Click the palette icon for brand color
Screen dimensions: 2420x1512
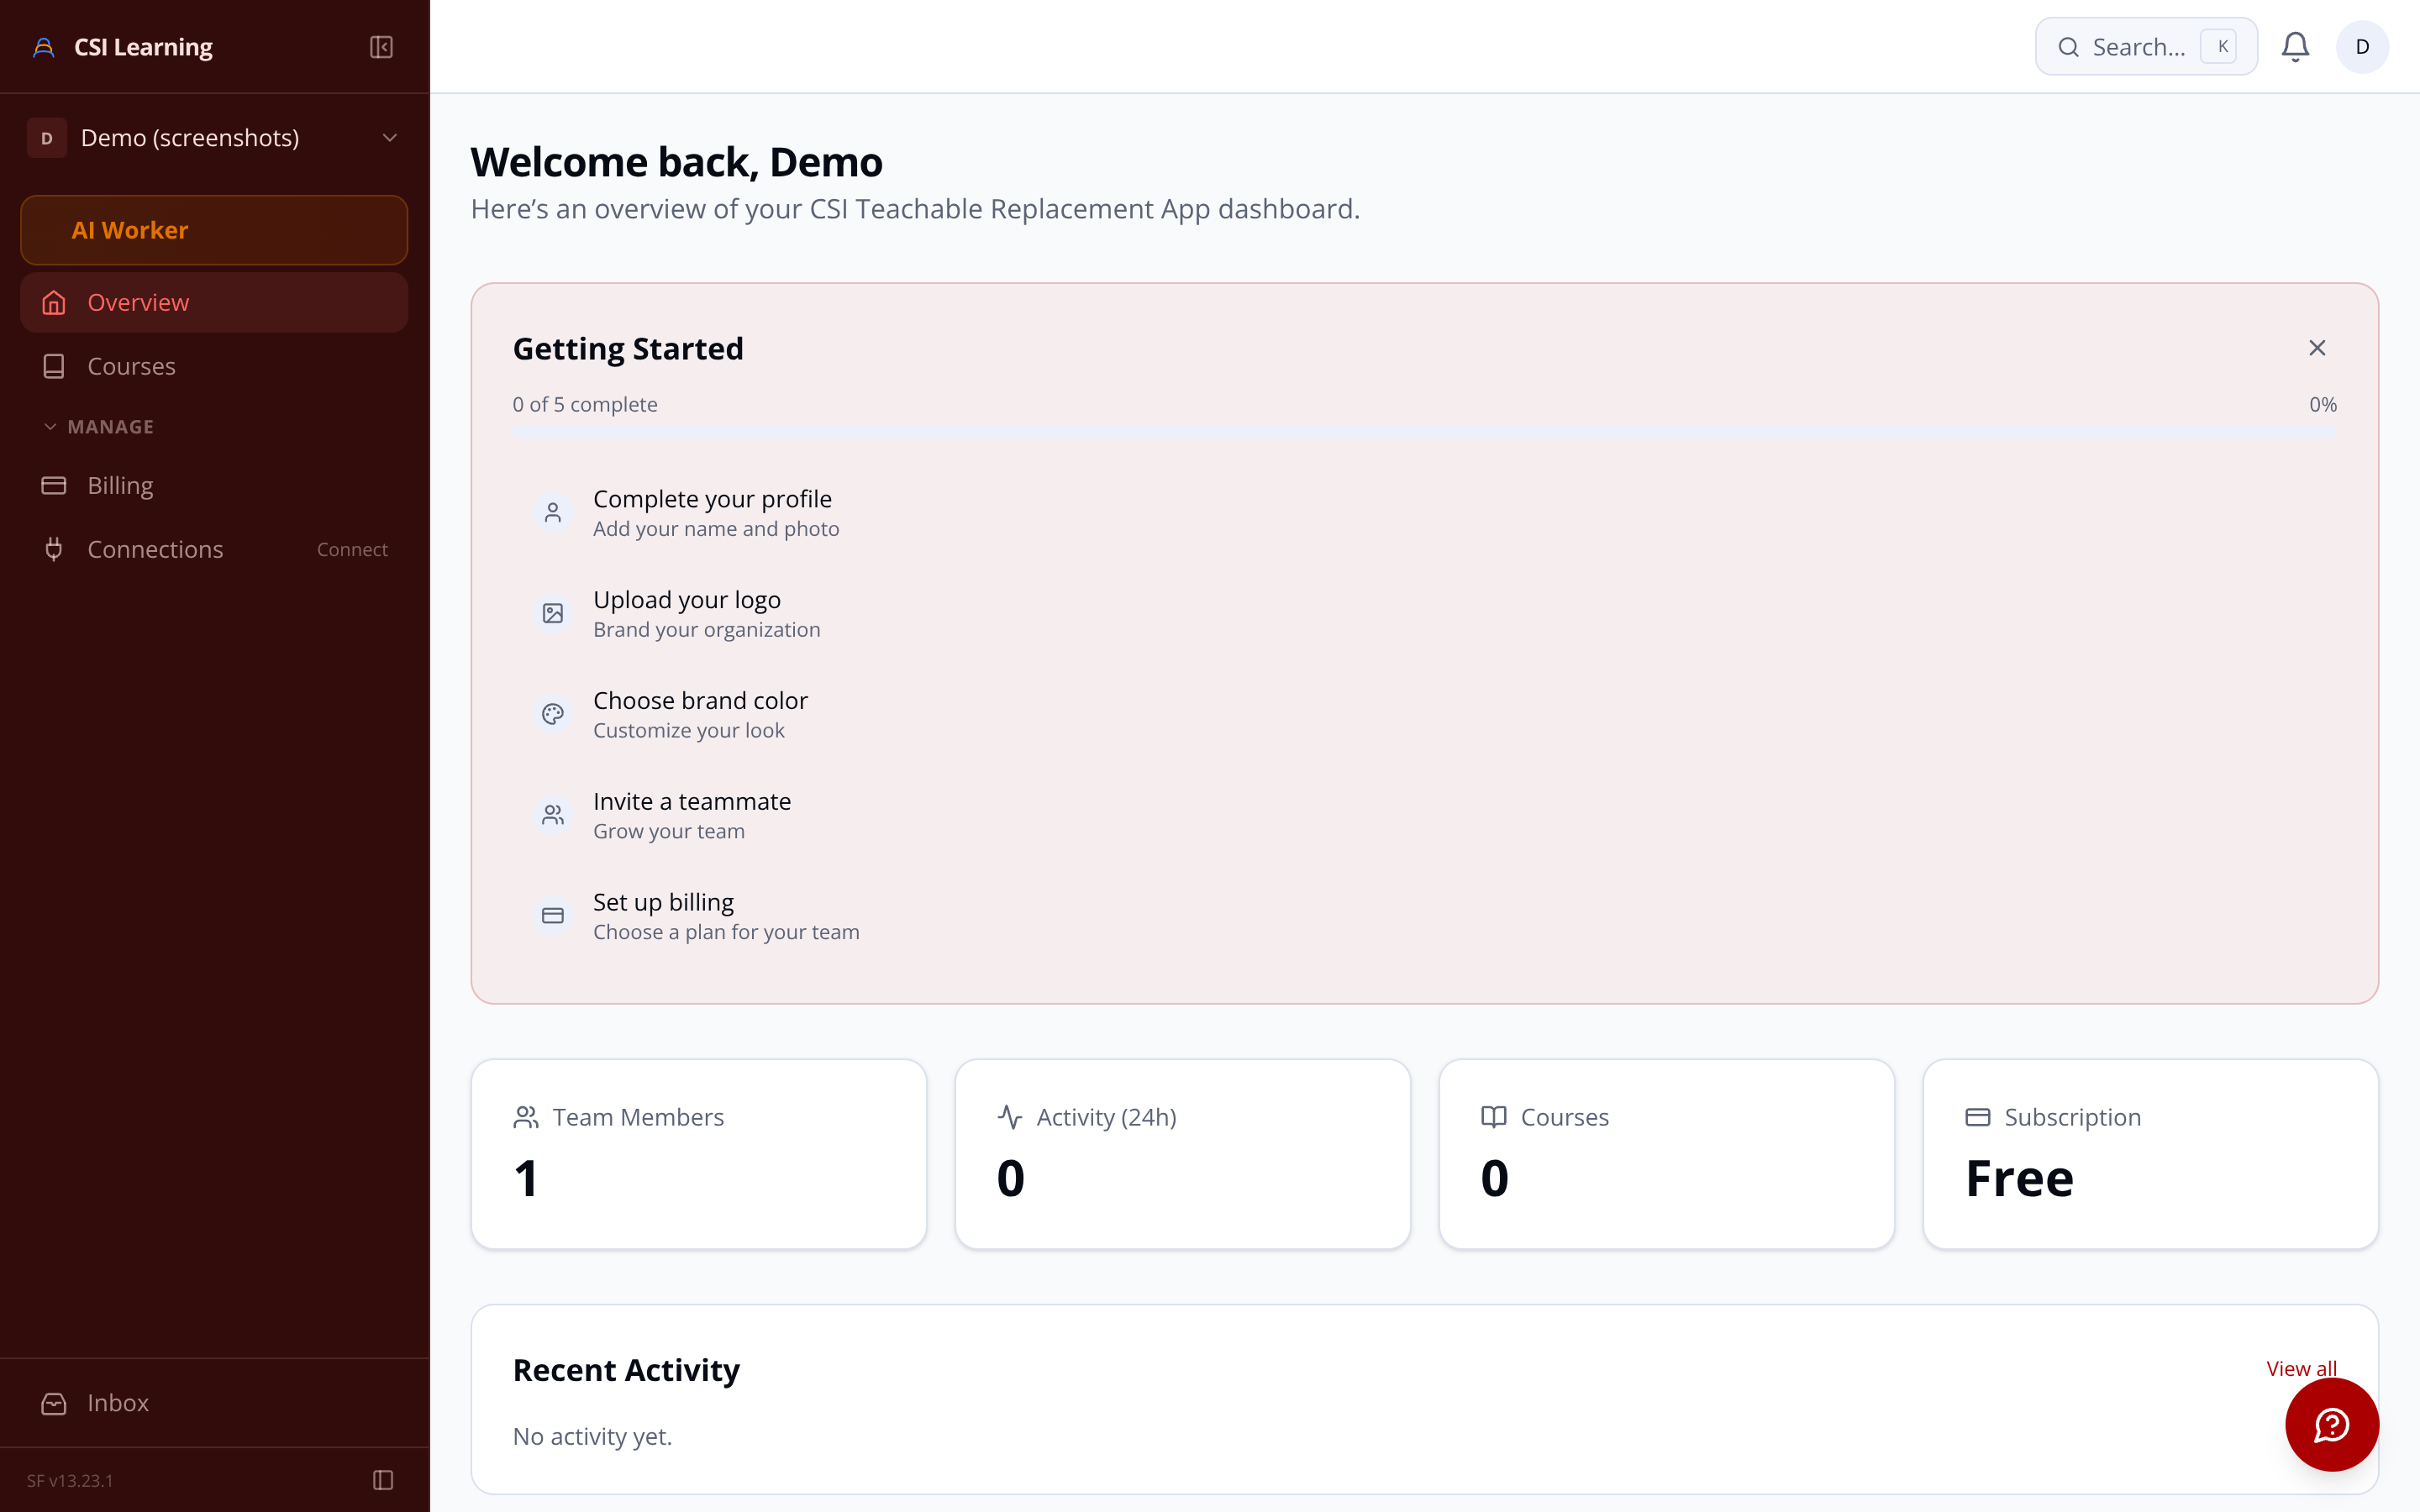[x=553, y=714]
